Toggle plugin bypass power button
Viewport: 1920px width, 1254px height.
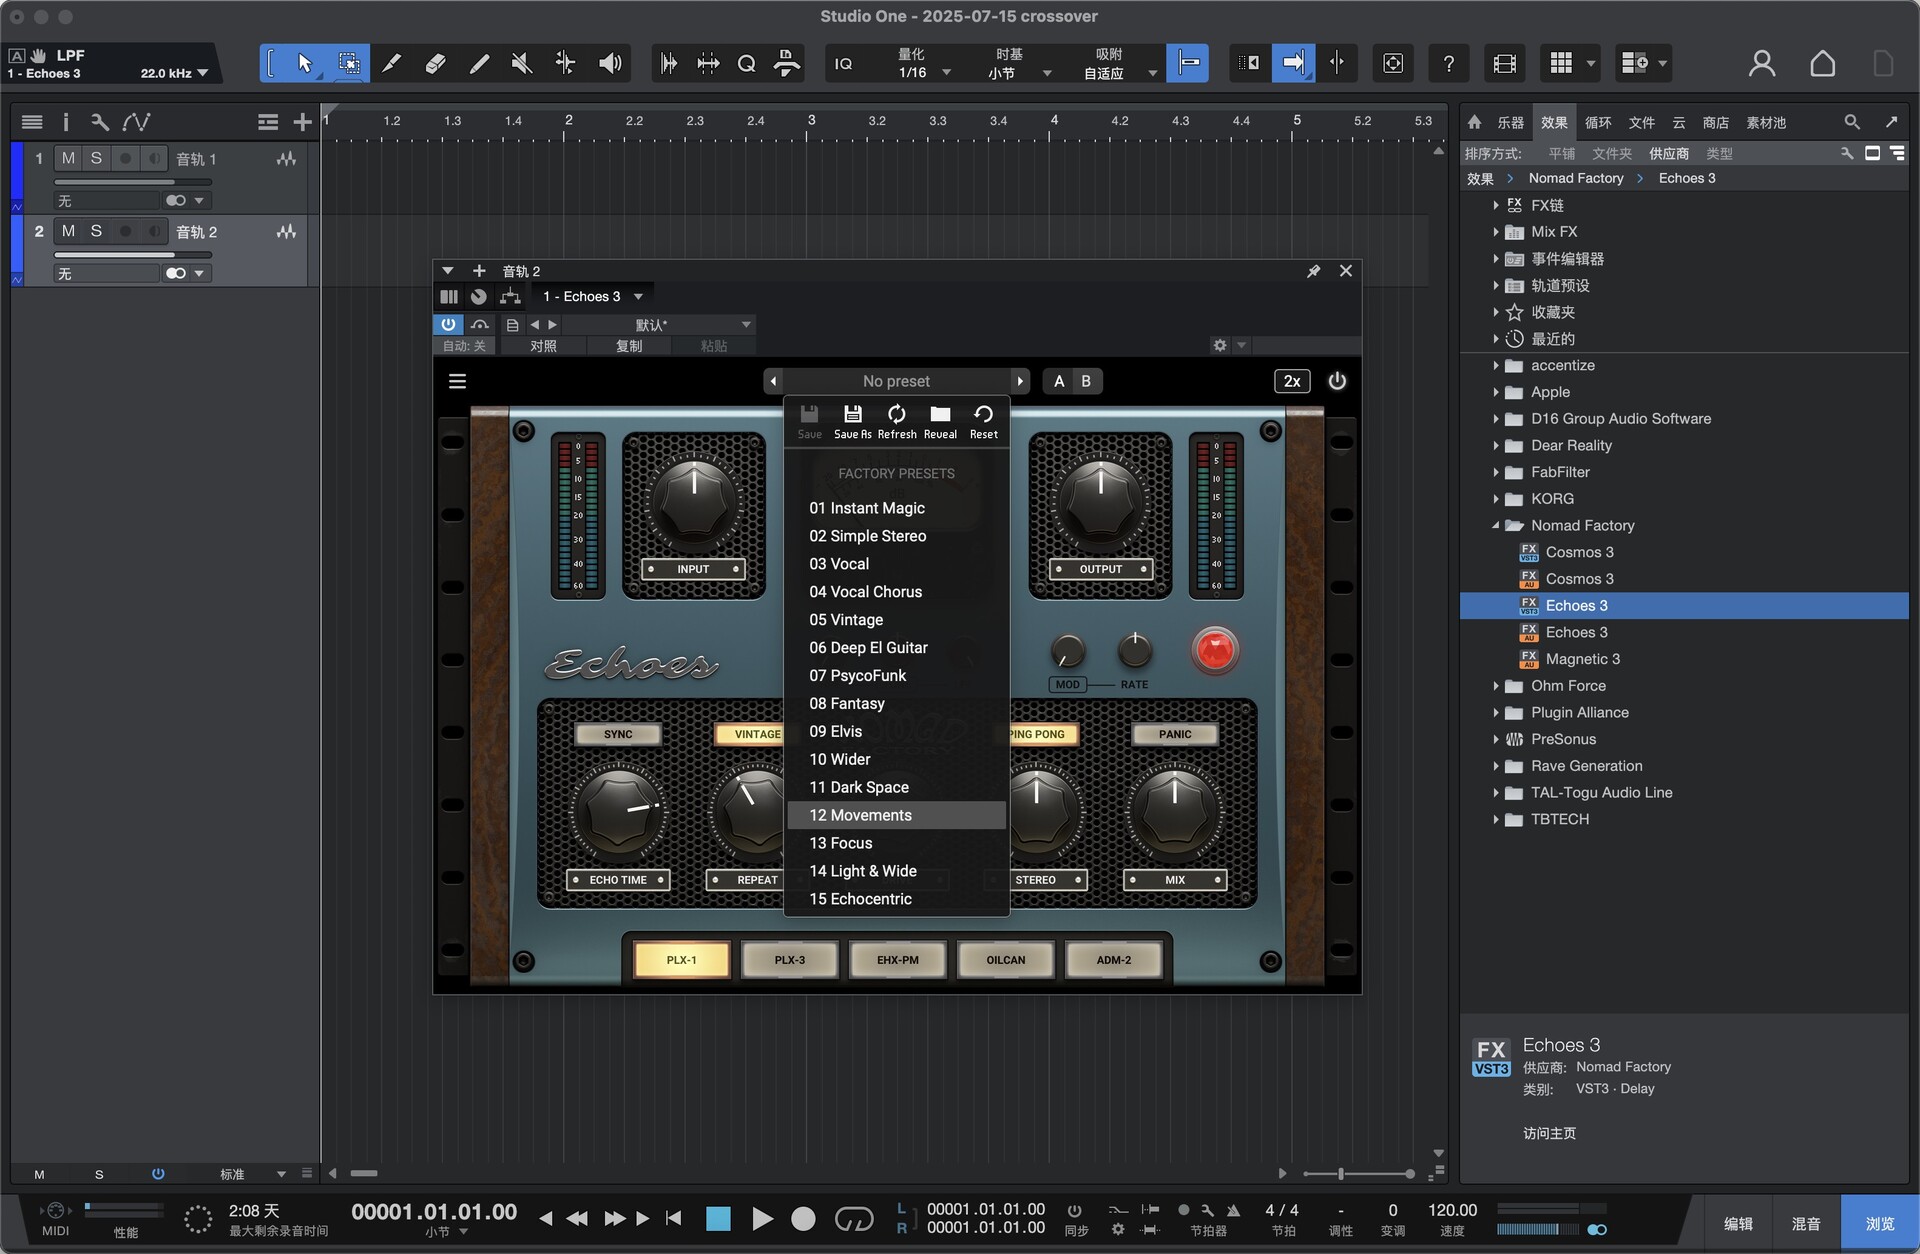coord(448,324)
